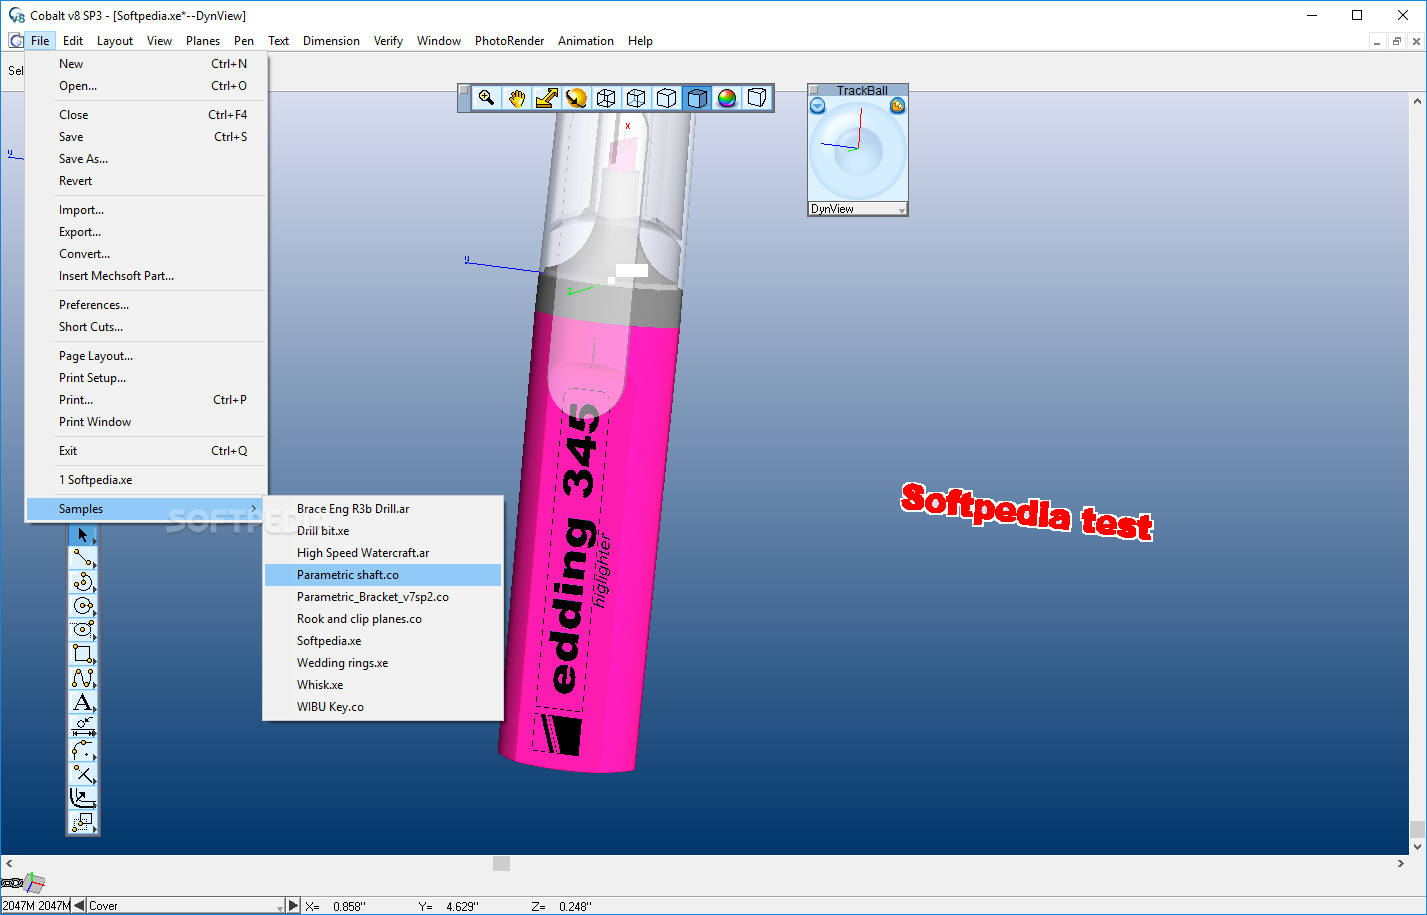Image resolution: width=1427 pixels, height=915 pixels.
Task: Open Preferences... from File menu
Action: [x=146, y=305]
